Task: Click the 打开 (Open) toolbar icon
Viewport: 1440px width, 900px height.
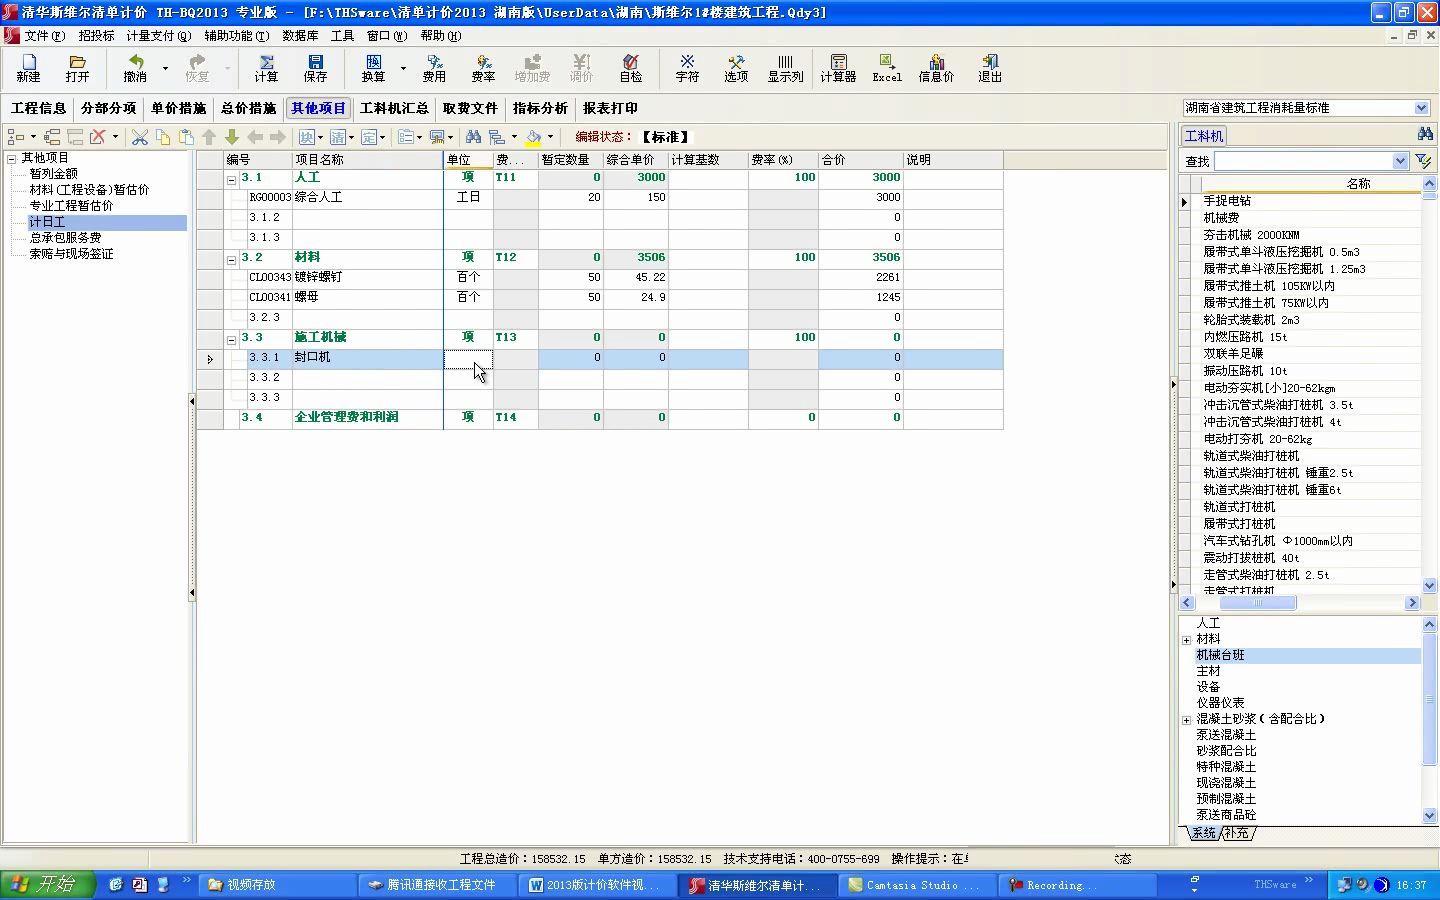Action: (x=77, y=68)
